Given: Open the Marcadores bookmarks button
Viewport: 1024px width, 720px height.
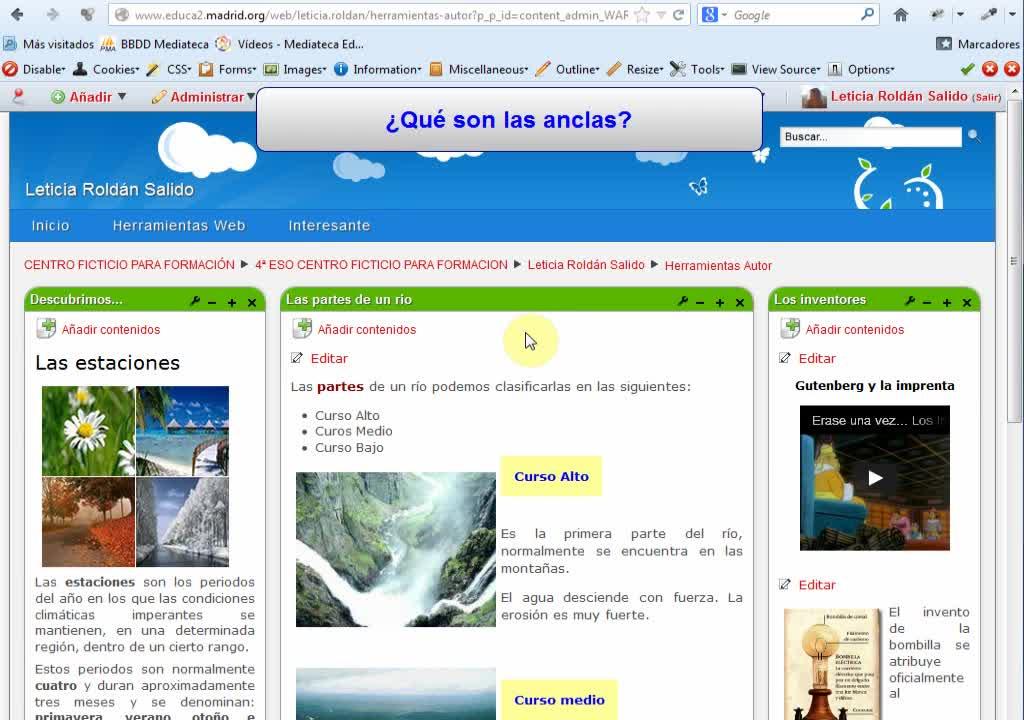Looking at the screenshot, I should coord(978,44).
